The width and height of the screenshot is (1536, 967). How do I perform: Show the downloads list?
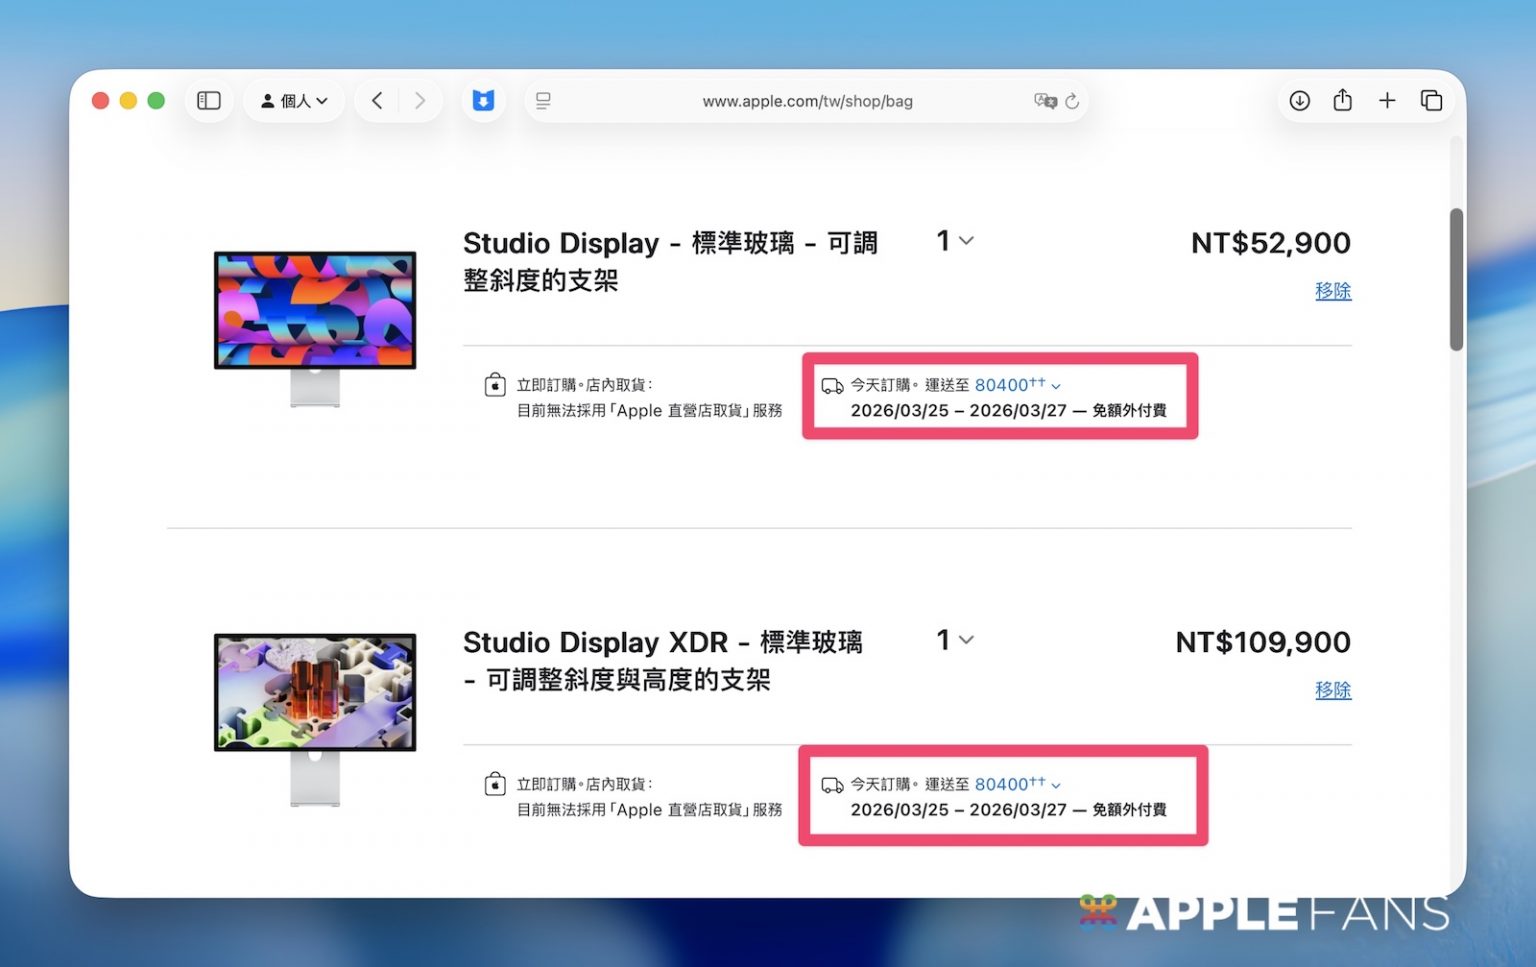point(1299,101)
